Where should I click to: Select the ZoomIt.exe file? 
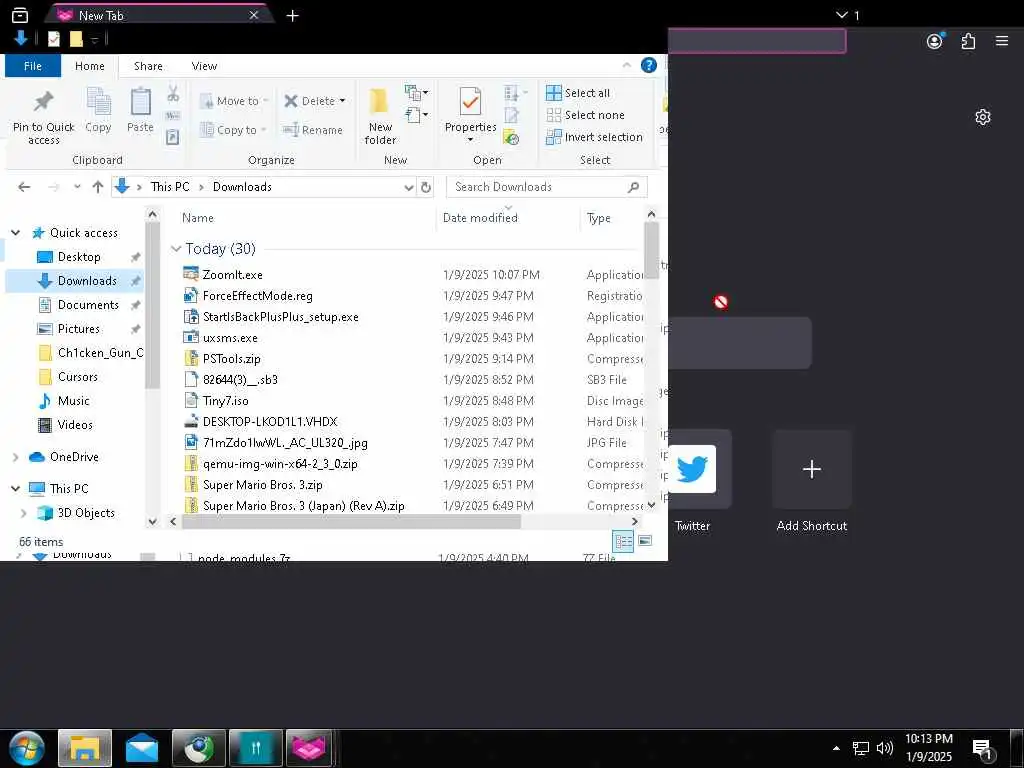(x=232, y=275)
